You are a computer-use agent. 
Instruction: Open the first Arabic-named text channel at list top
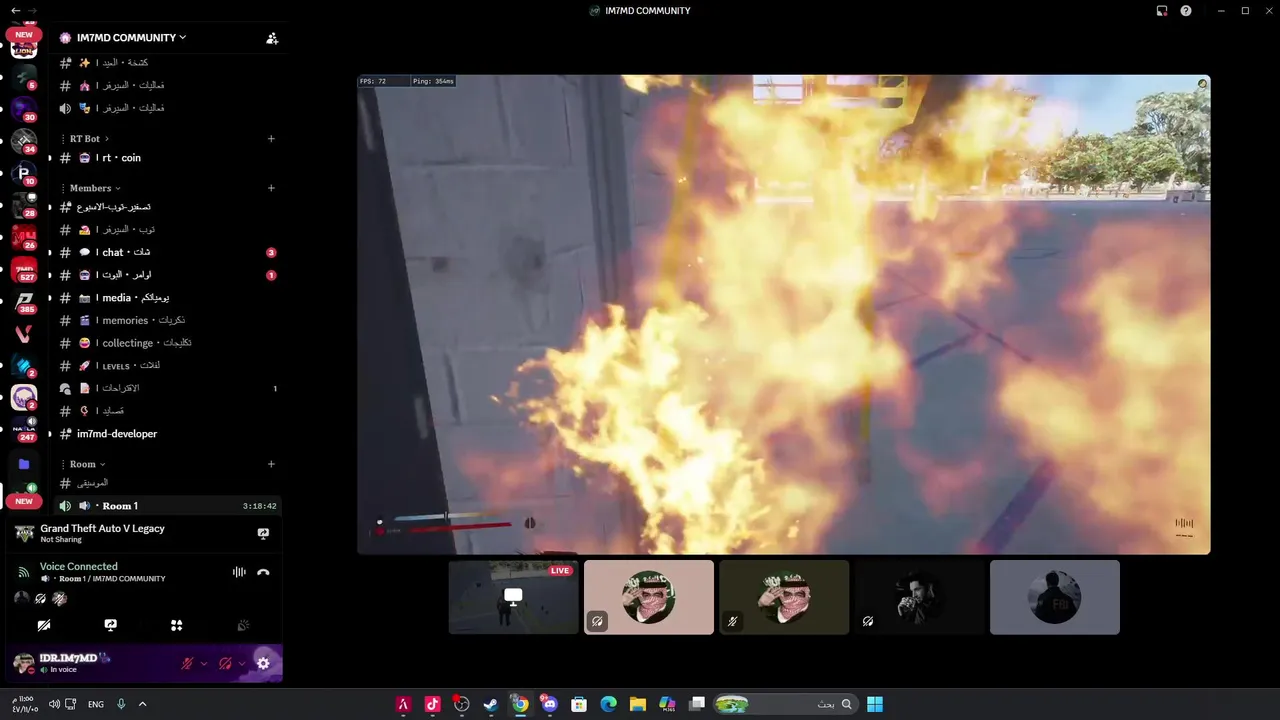coord(167,62)
